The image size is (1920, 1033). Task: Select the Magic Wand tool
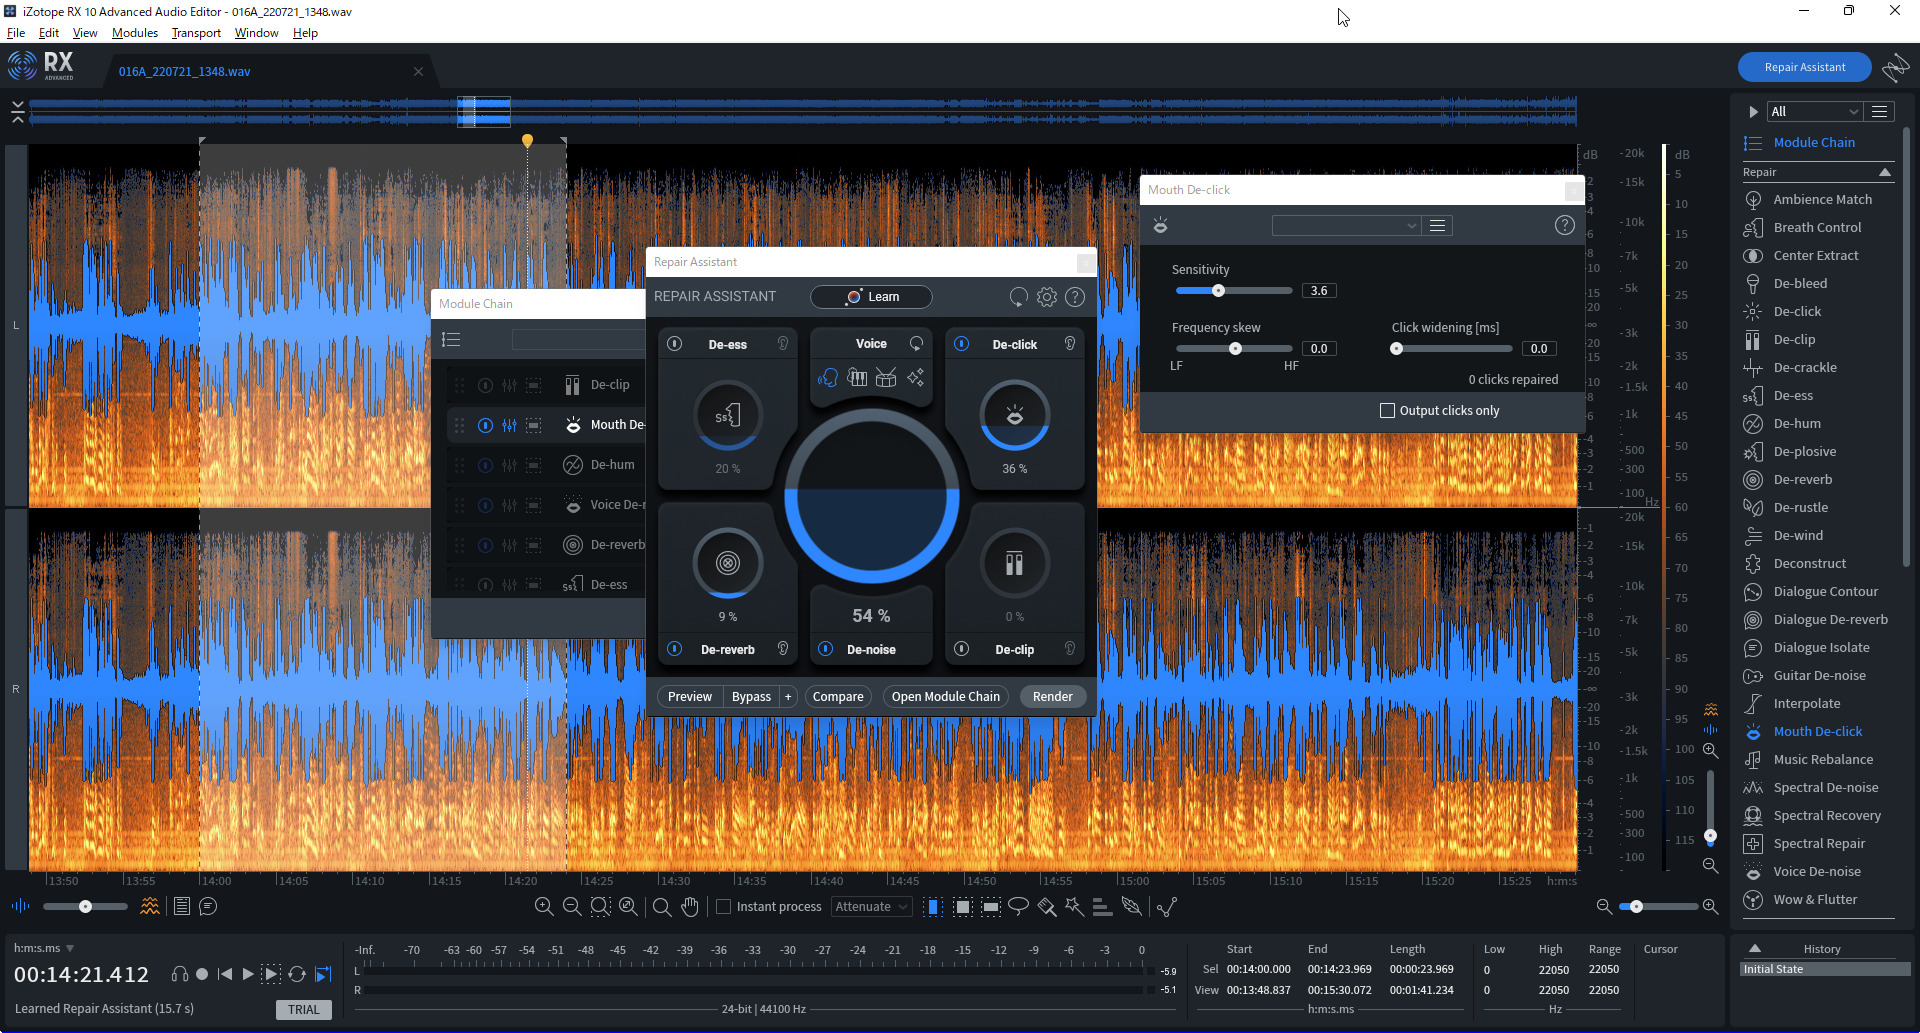coord(1075,906)
